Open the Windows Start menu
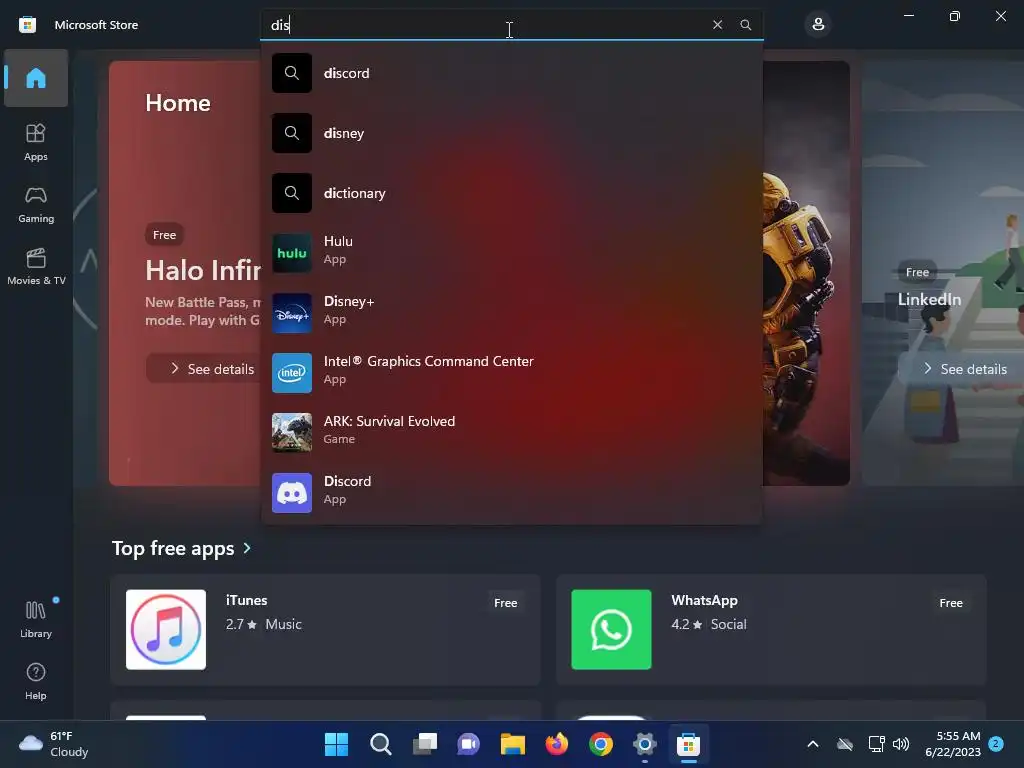The width and height of the screenshot is (1024, 768). tap(336, 744)
